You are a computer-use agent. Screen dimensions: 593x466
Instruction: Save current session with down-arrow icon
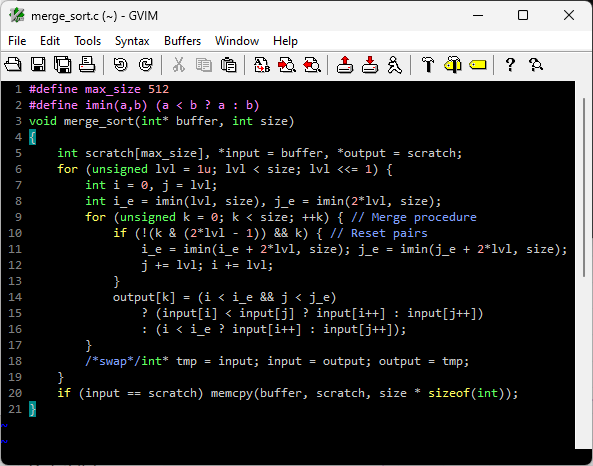pos(370,64)
